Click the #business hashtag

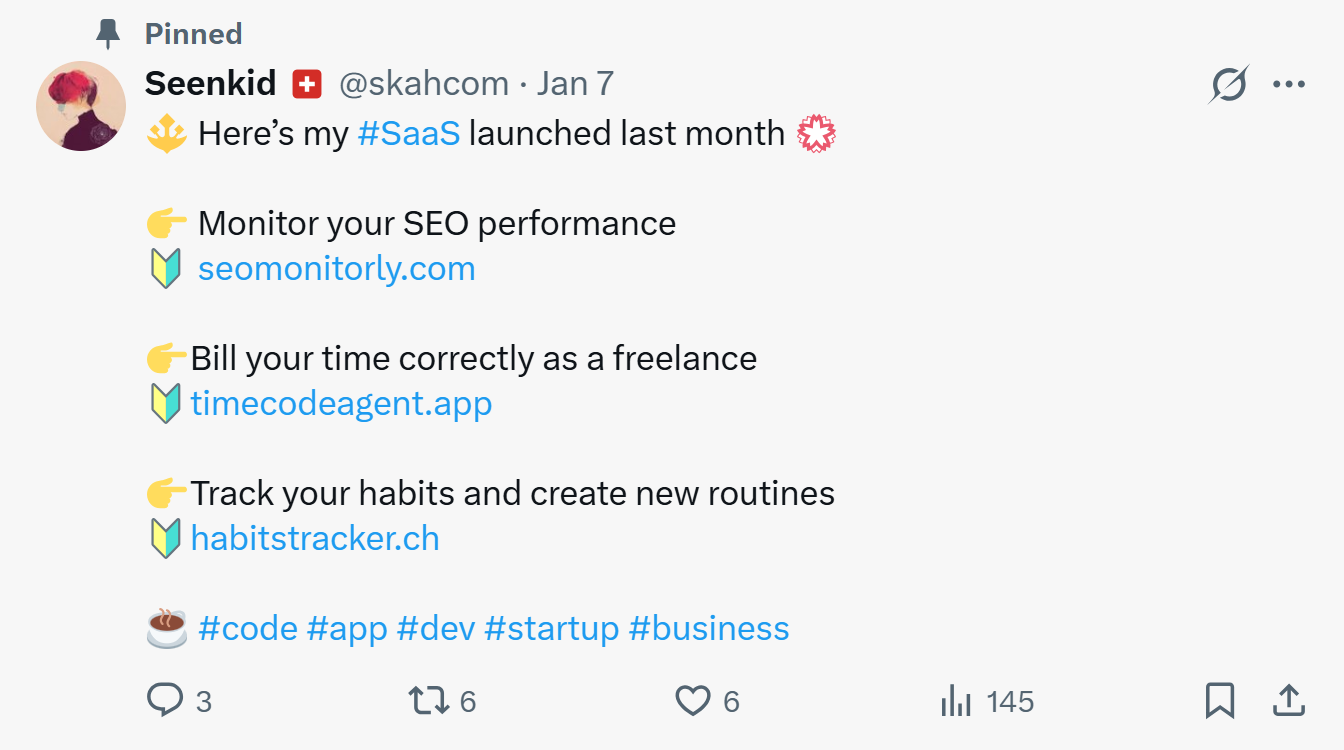pyautogui.click(x=708, y=629)
